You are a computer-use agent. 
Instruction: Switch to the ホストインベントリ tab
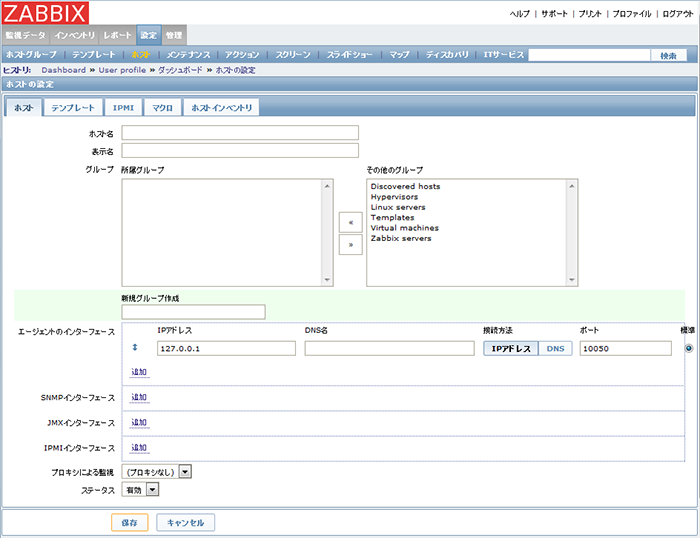point(221,108)
